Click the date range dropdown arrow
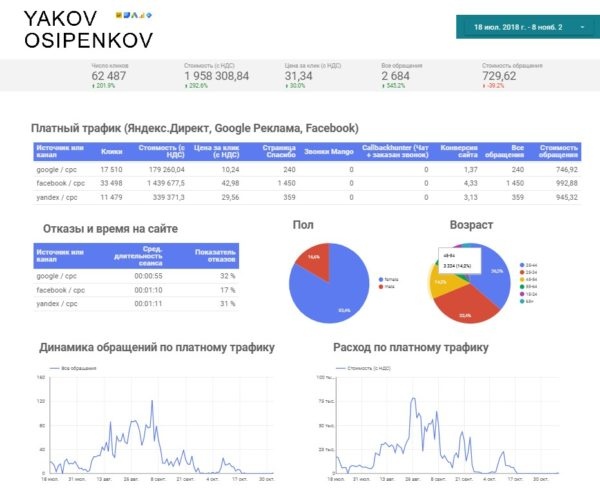Screen dimensions: 600x493 582,27
